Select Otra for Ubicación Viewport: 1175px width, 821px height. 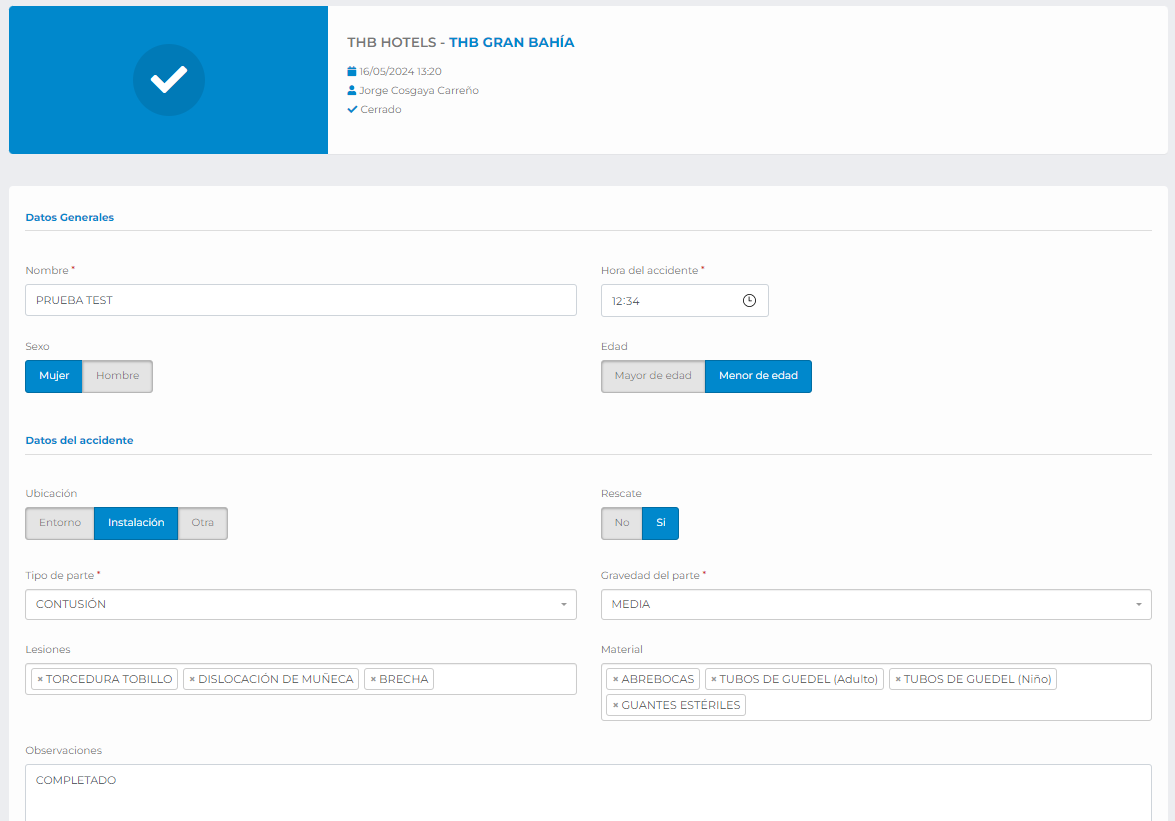pyautogui.click(x=203, y=523)
